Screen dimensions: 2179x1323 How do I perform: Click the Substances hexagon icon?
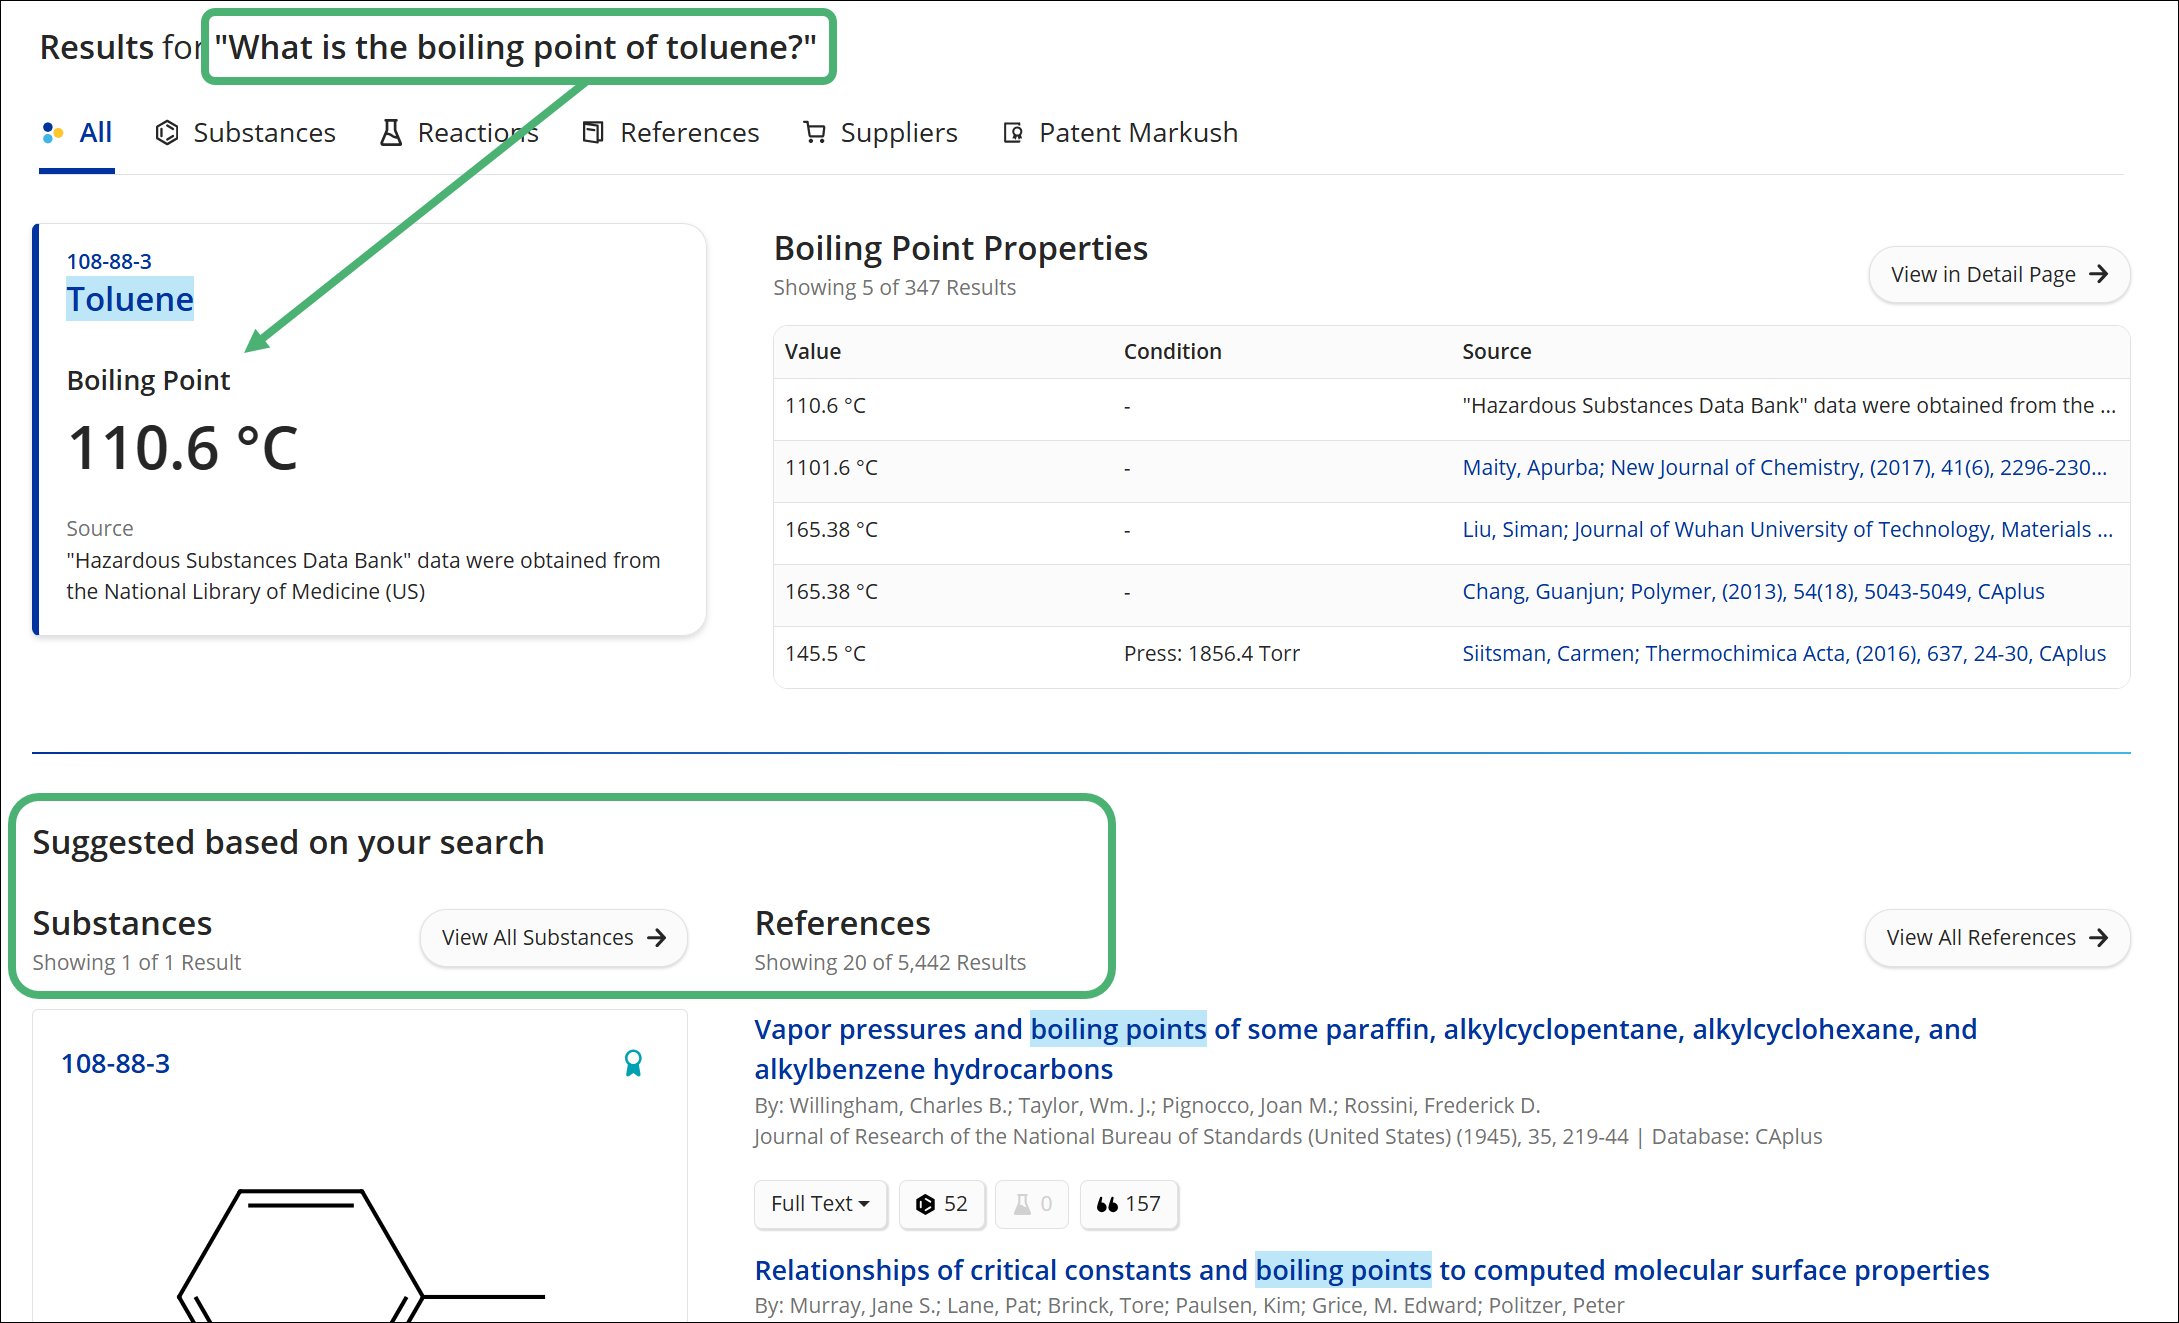[167, 133]
